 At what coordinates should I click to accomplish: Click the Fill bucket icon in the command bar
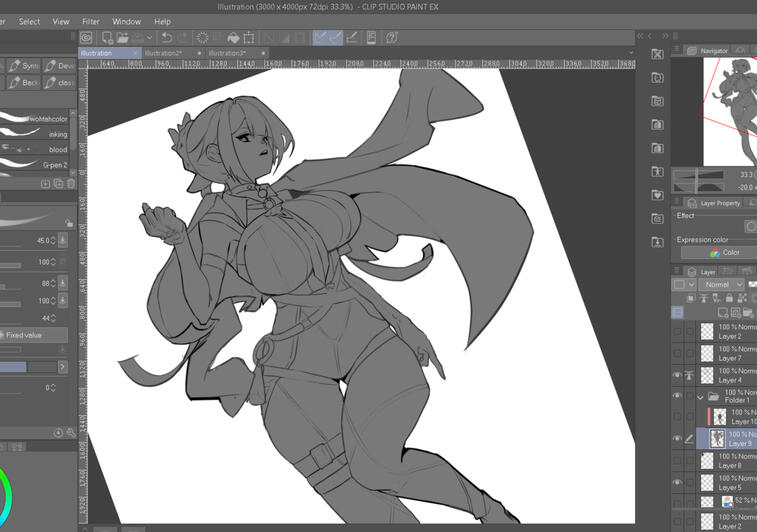[233, 38]
